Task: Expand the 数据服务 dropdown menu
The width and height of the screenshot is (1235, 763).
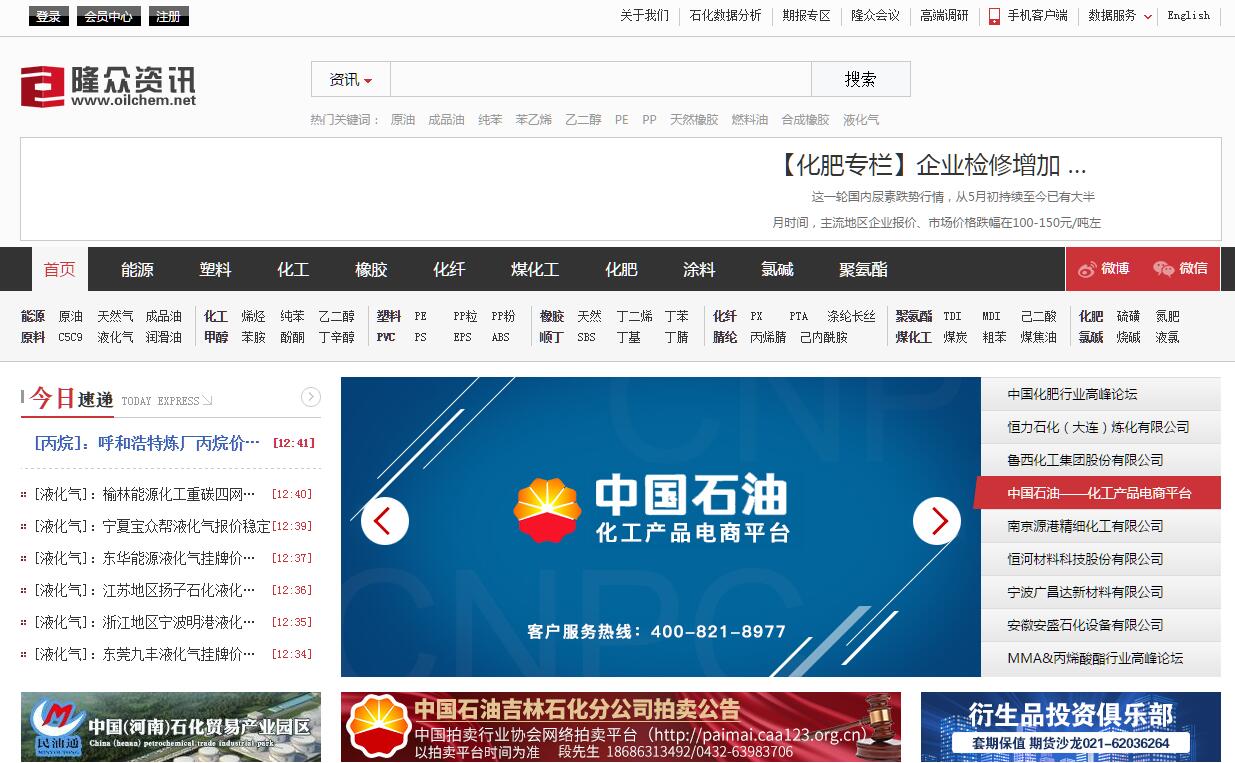Action: pos(1120,16)
